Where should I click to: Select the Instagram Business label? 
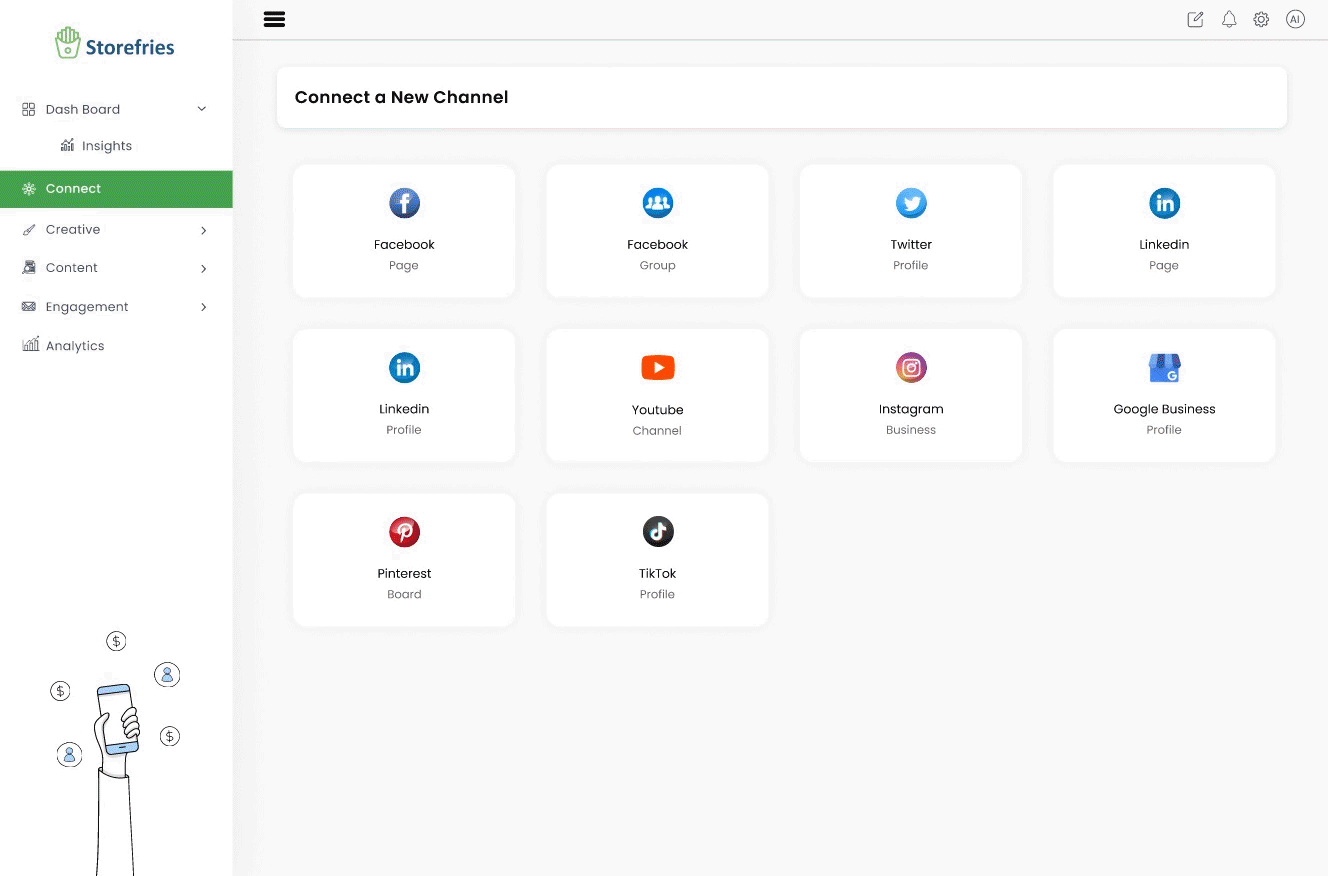911,419
